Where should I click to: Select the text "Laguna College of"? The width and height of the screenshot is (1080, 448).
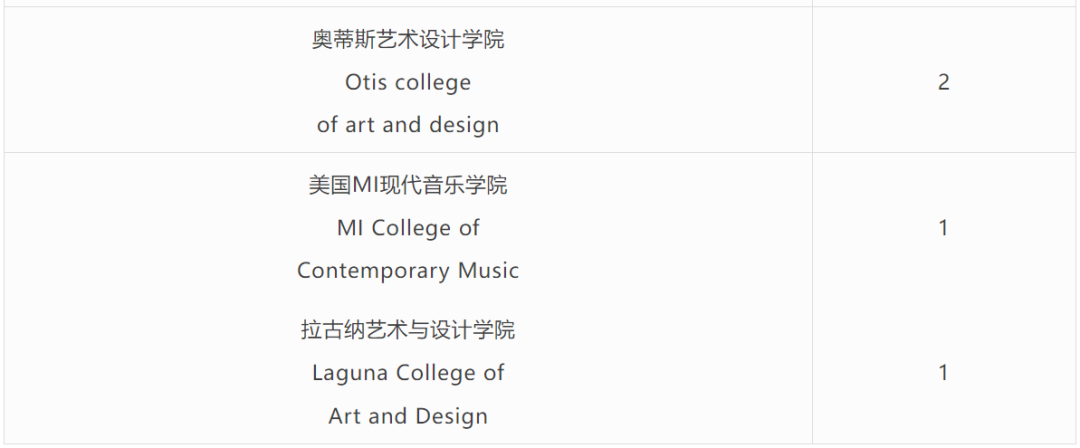click(x=408, y=373)
